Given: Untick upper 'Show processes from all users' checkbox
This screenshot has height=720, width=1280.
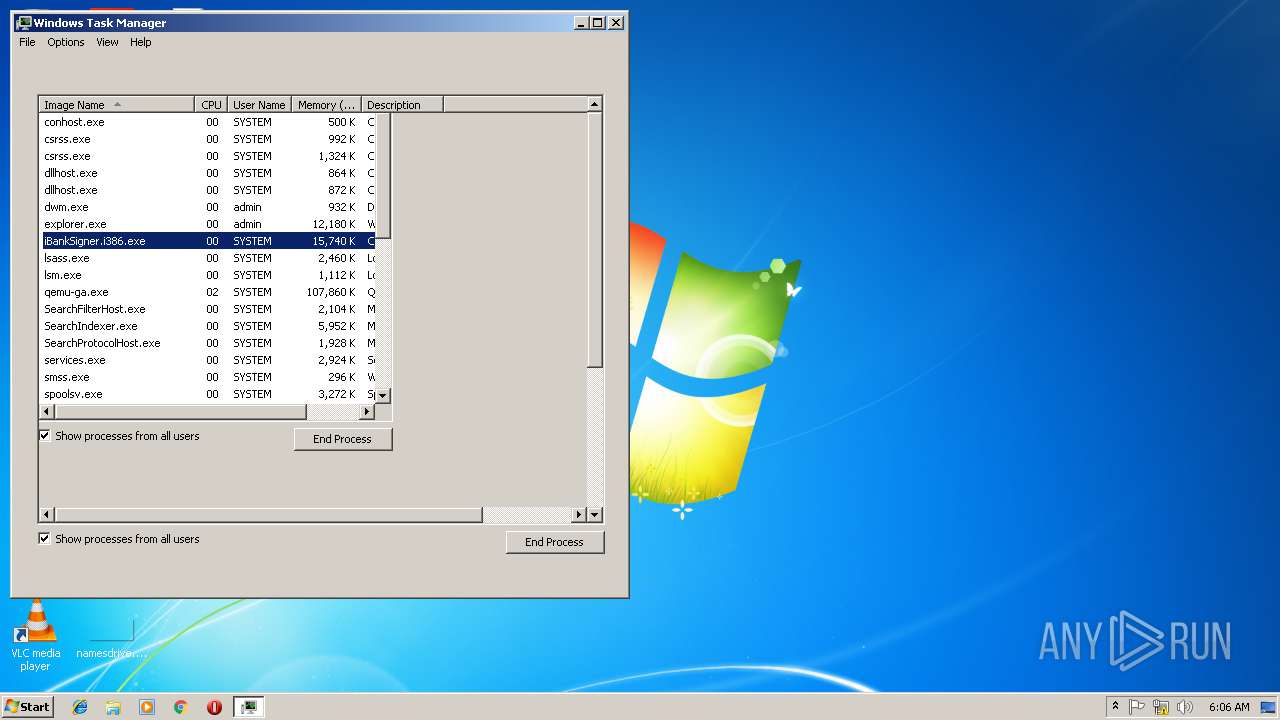Looking at the screenshot, I should (x=45, y=436).
